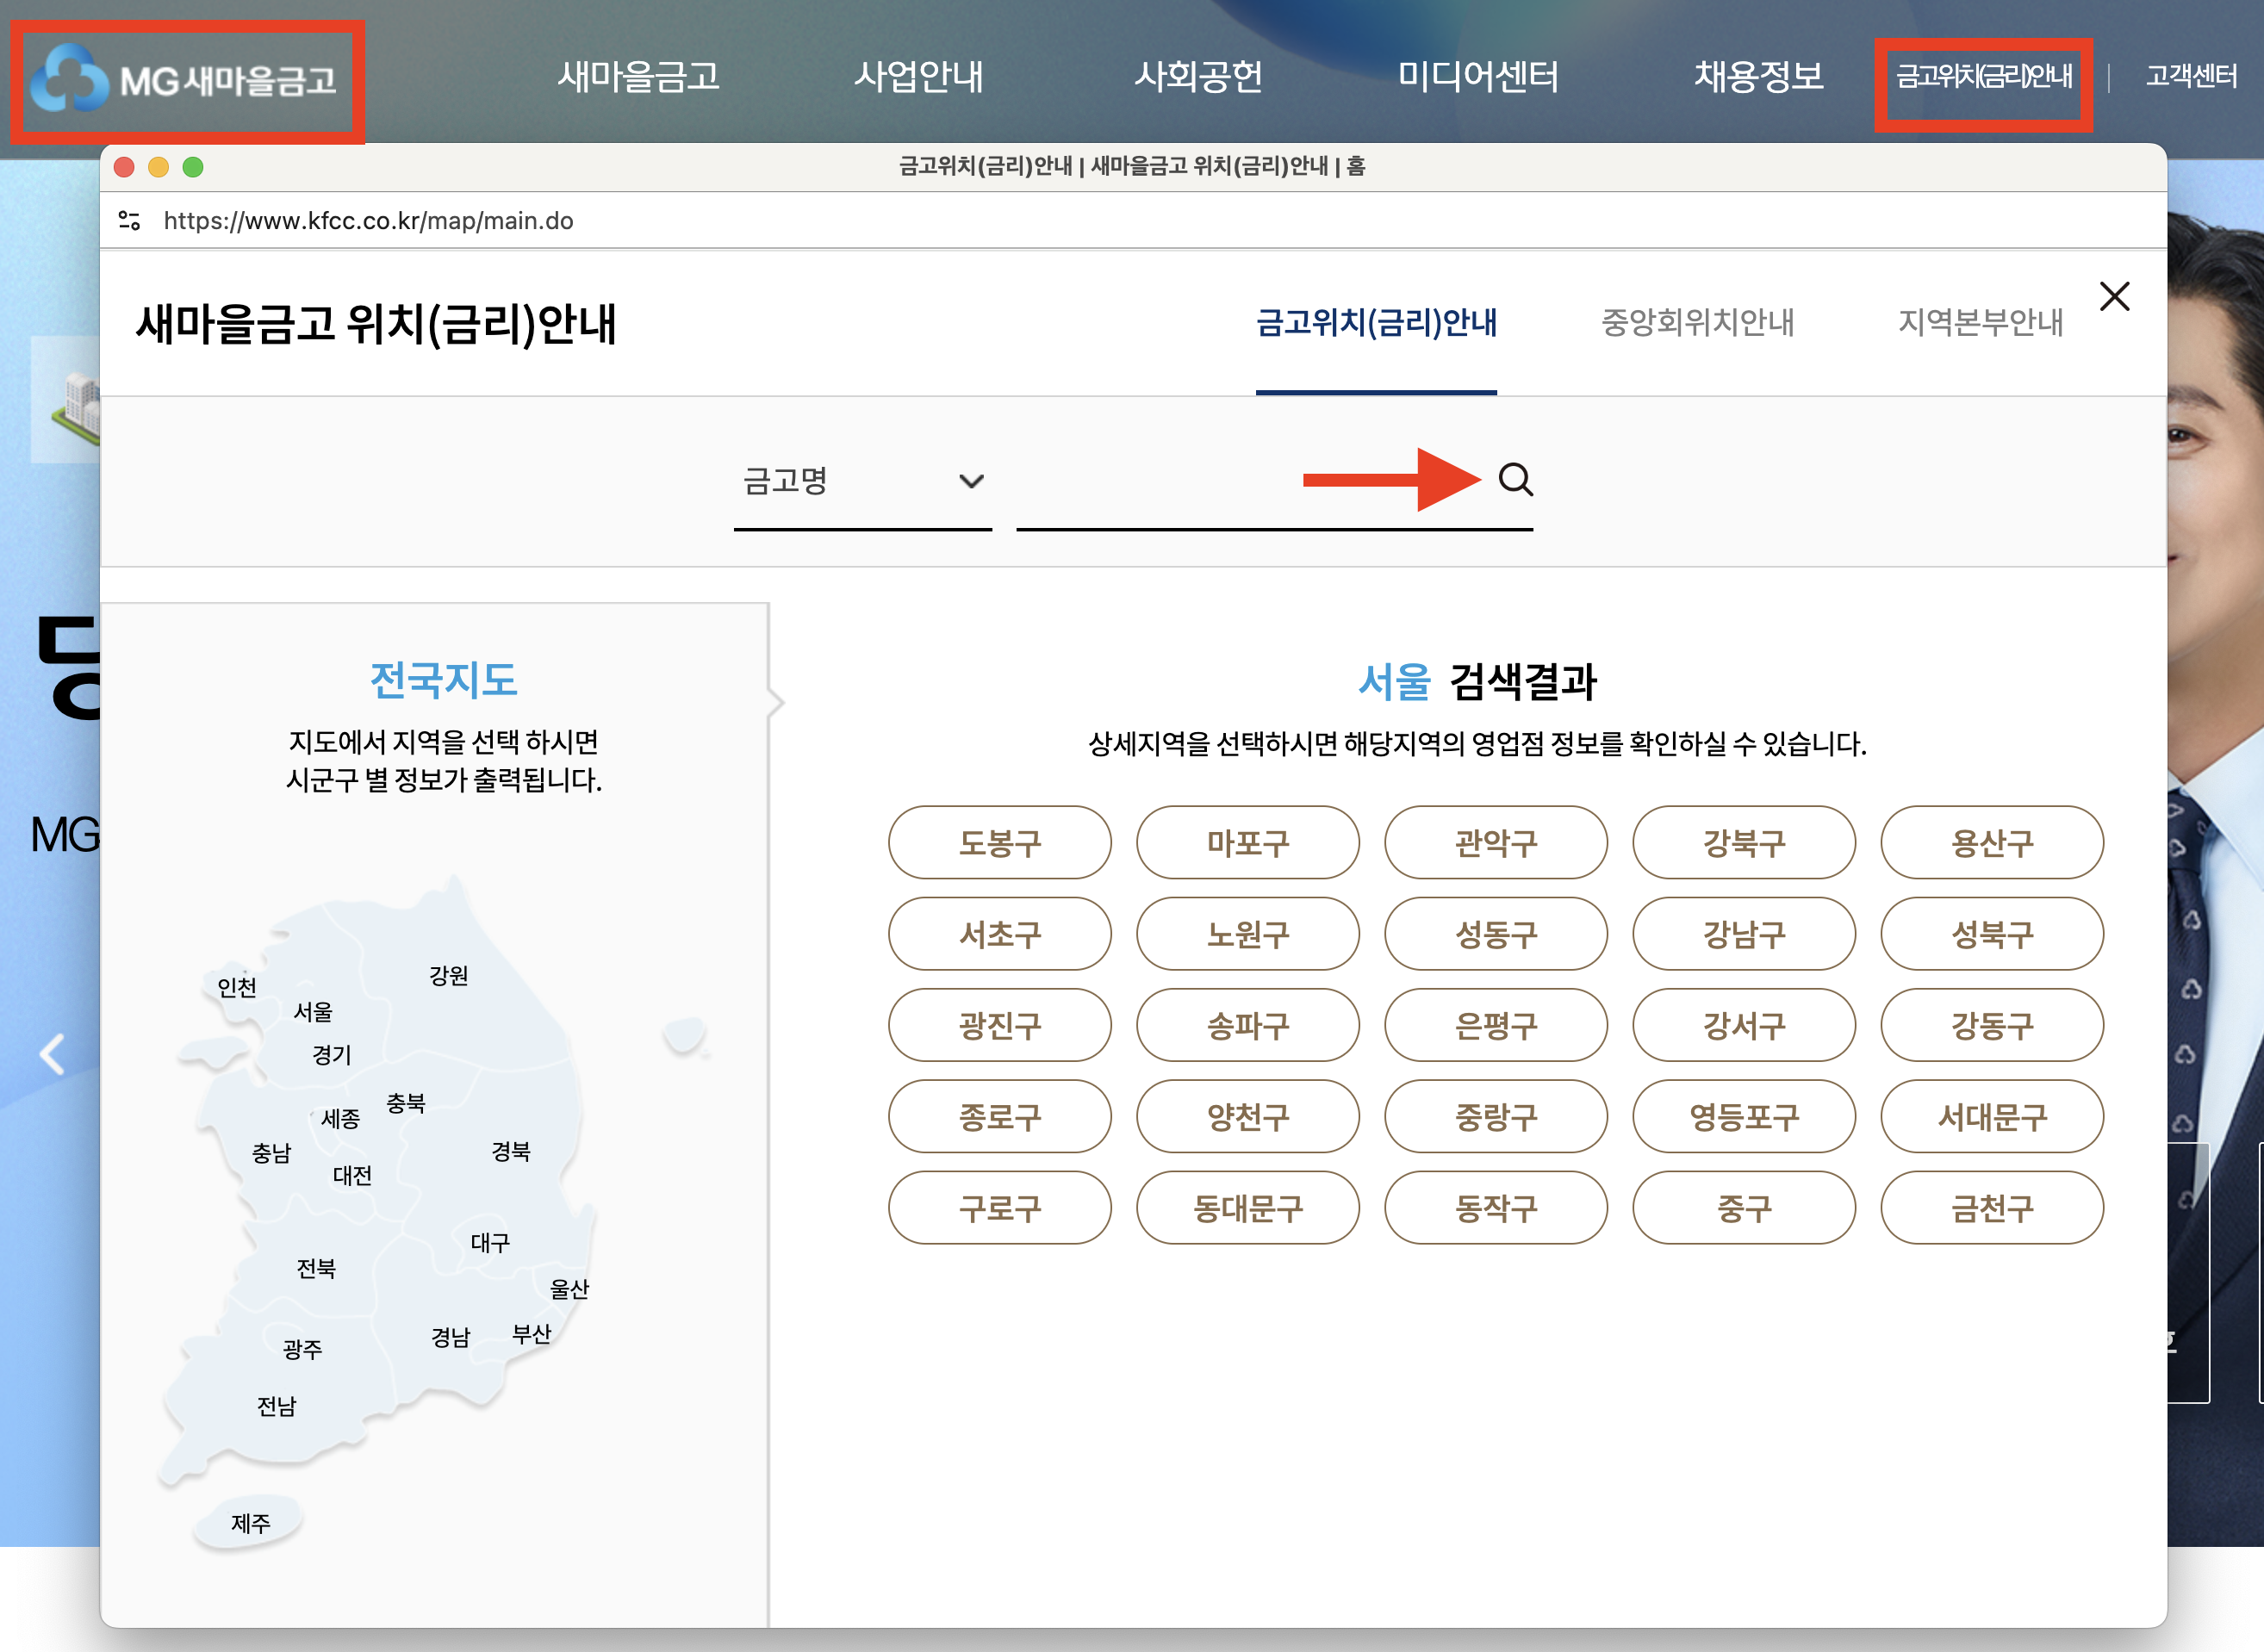Image resolution: width=2264 pixels, height=1652 pixels.
Task: Open the 사업안내 menu
Action: 918,76
